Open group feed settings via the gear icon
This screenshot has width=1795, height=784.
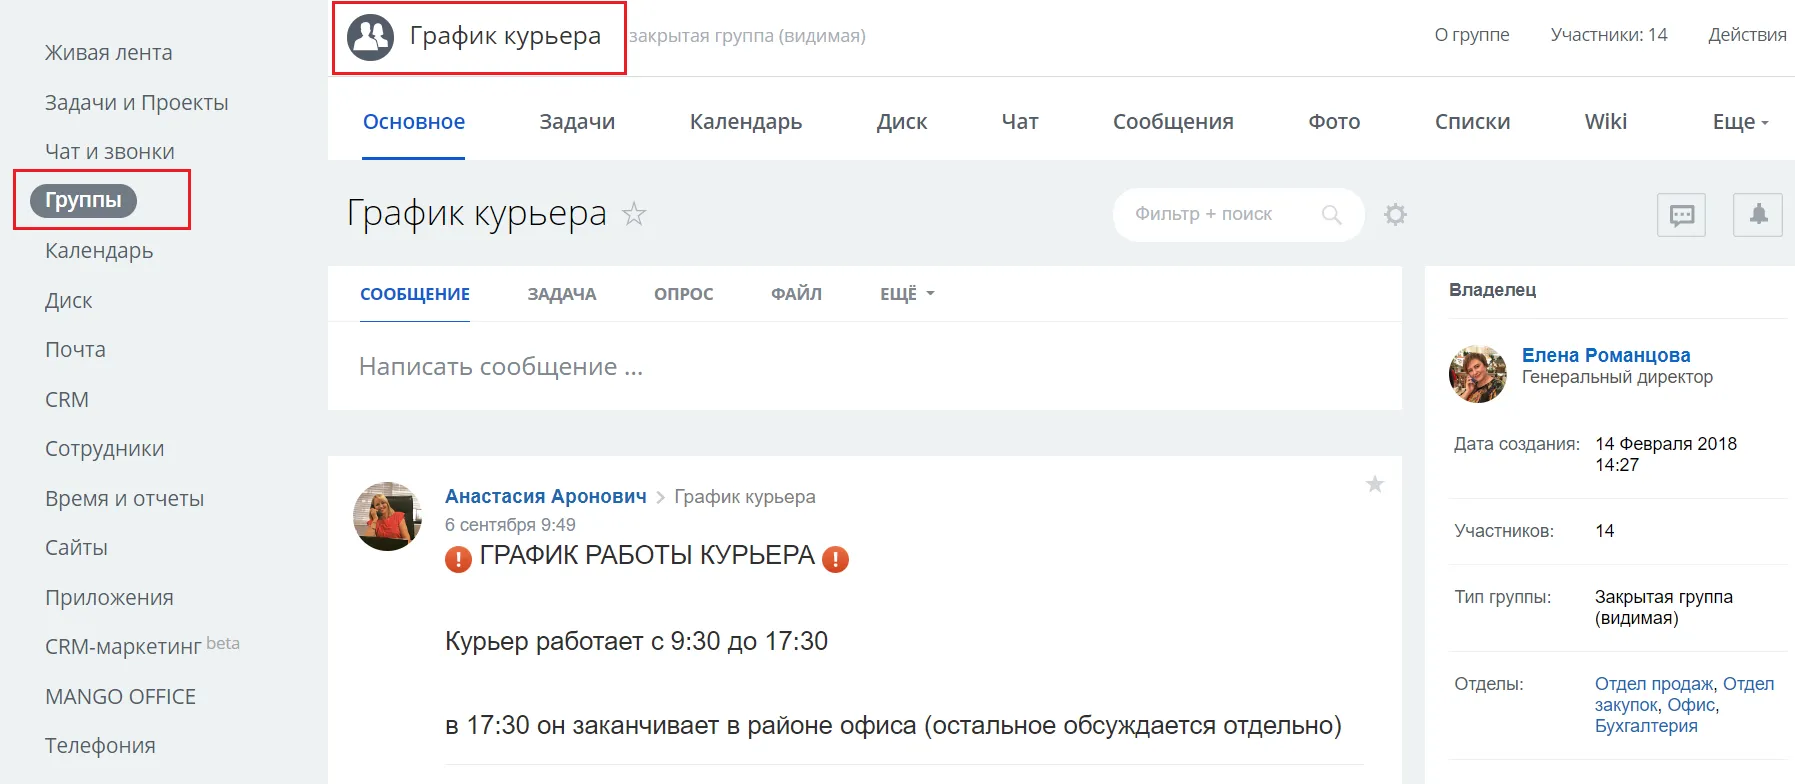pyautogui.click(x=1396, y=214)
